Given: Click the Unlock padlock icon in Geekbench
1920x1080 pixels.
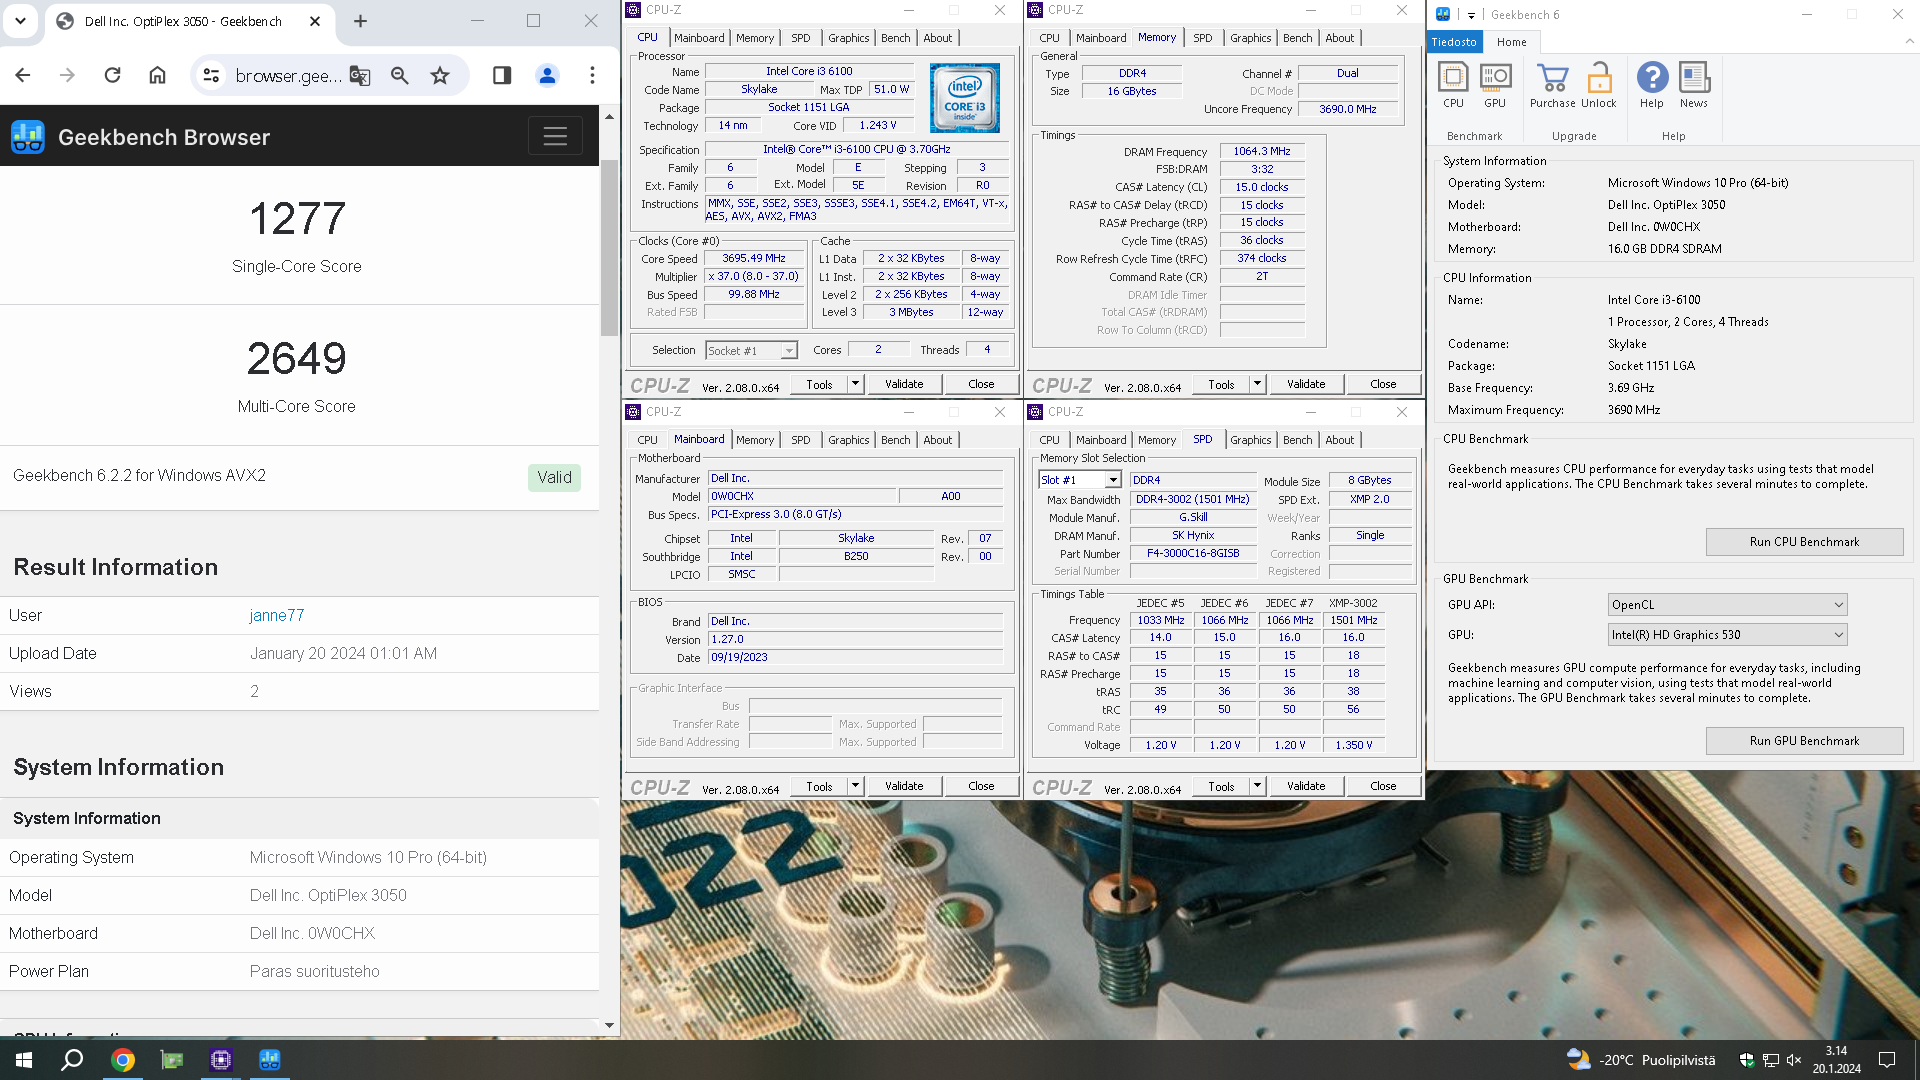Looking at the screenshot, I should [x=1599, y=85].
